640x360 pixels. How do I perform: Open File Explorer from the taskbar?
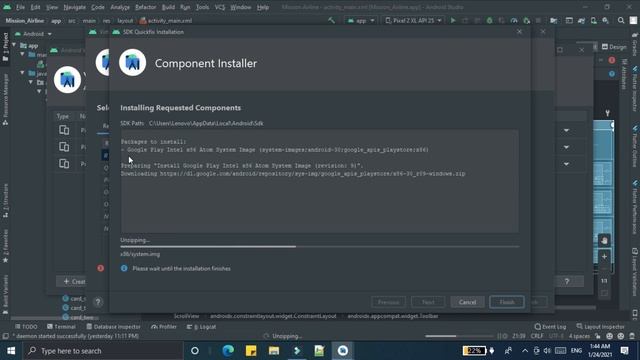tap(274, 351)
